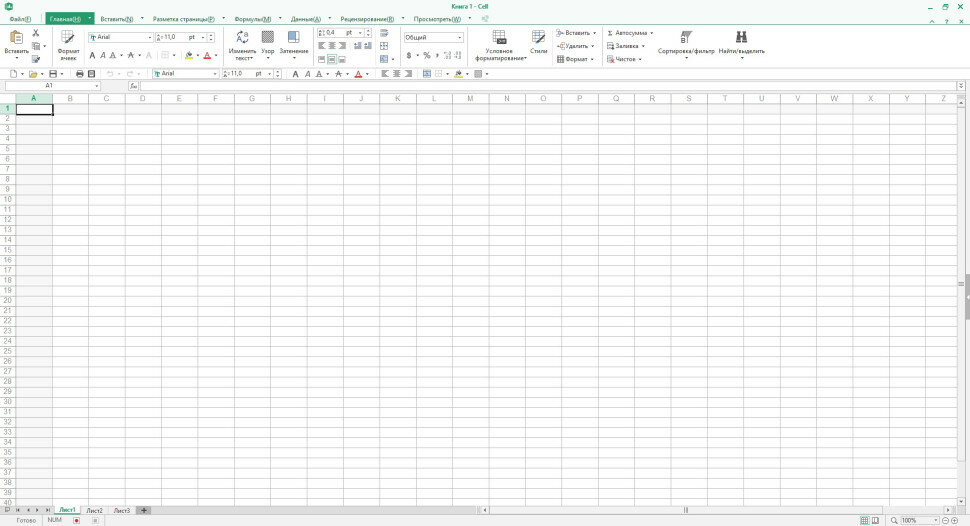Viewport: 970px width, 526px height.
Task: Switch to normal grid view icon
Action: 865,520
